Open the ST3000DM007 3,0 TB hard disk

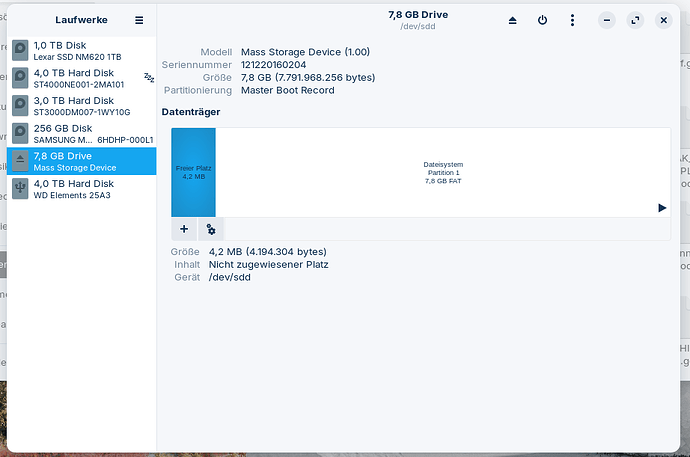coord(80,106)
